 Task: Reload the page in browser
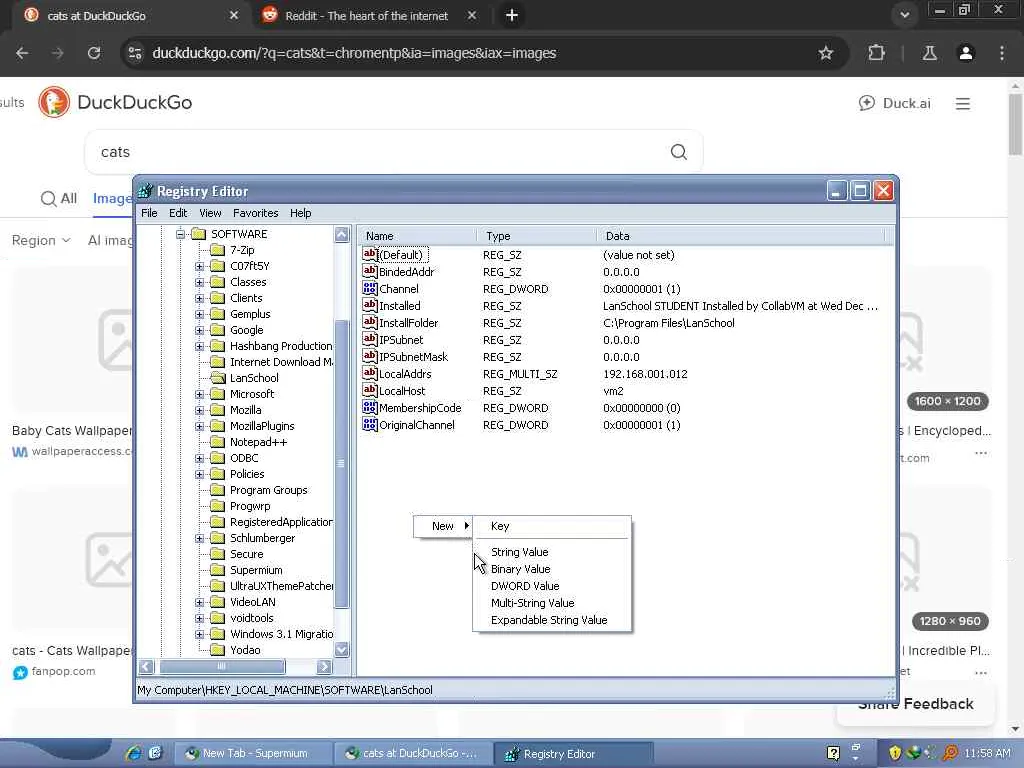point(94,53)
